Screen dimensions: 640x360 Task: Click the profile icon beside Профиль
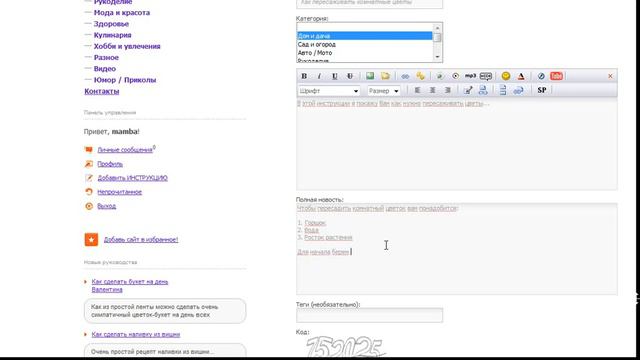pos(89,164)
